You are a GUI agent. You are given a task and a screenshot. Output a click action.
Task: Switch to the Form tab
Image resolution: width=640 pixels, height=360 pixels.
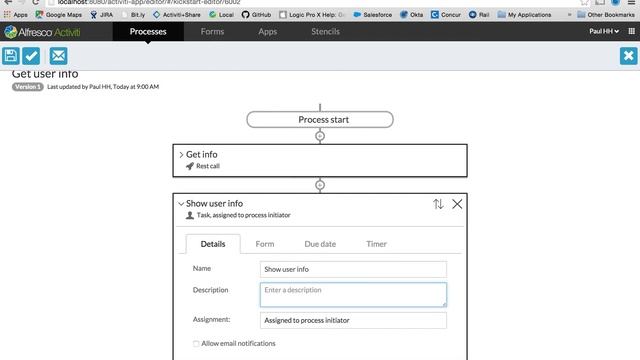[x=265, y=244]
